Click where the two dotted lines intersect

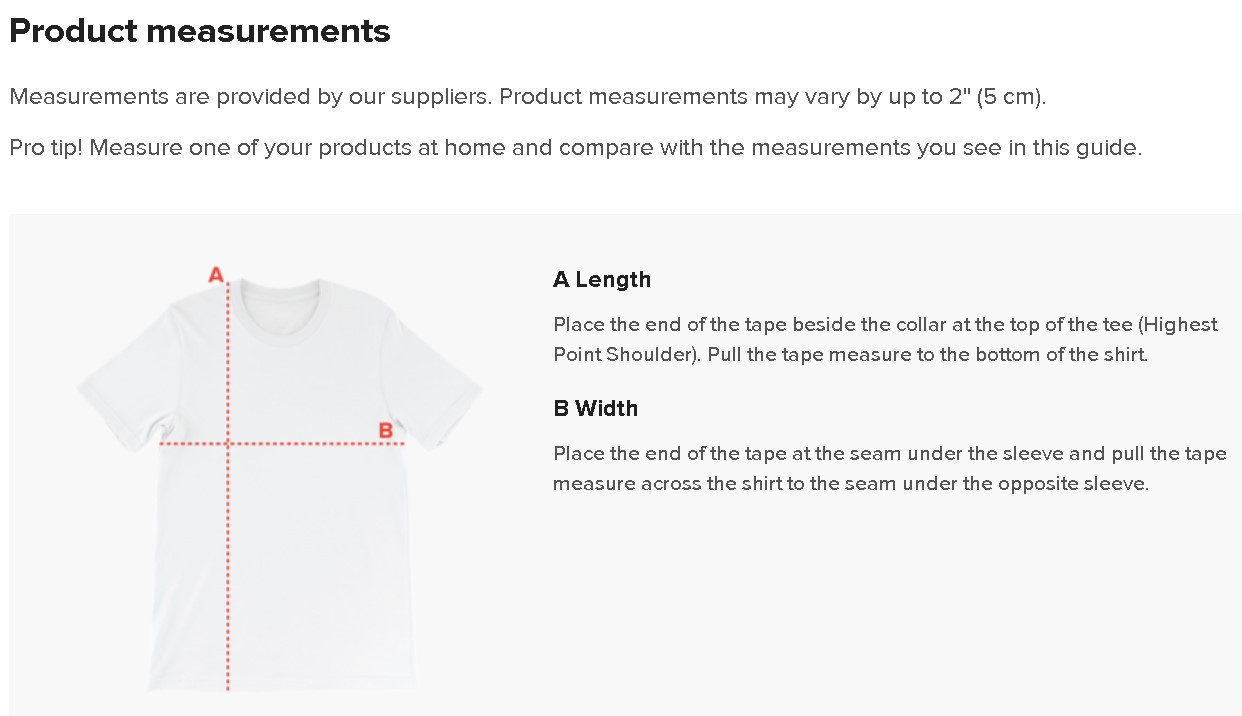tap(229, 442)
